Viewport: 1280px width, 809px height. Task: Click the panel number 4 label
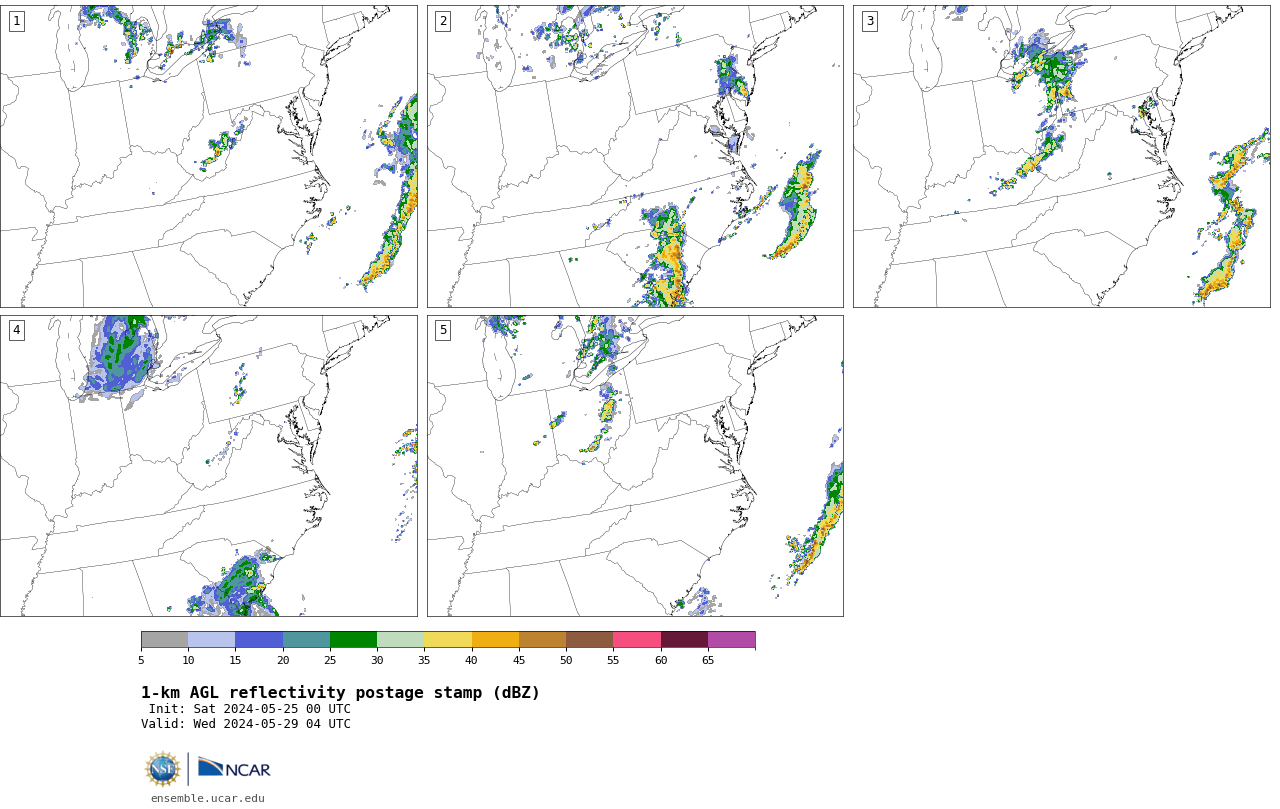coord(17,330)
